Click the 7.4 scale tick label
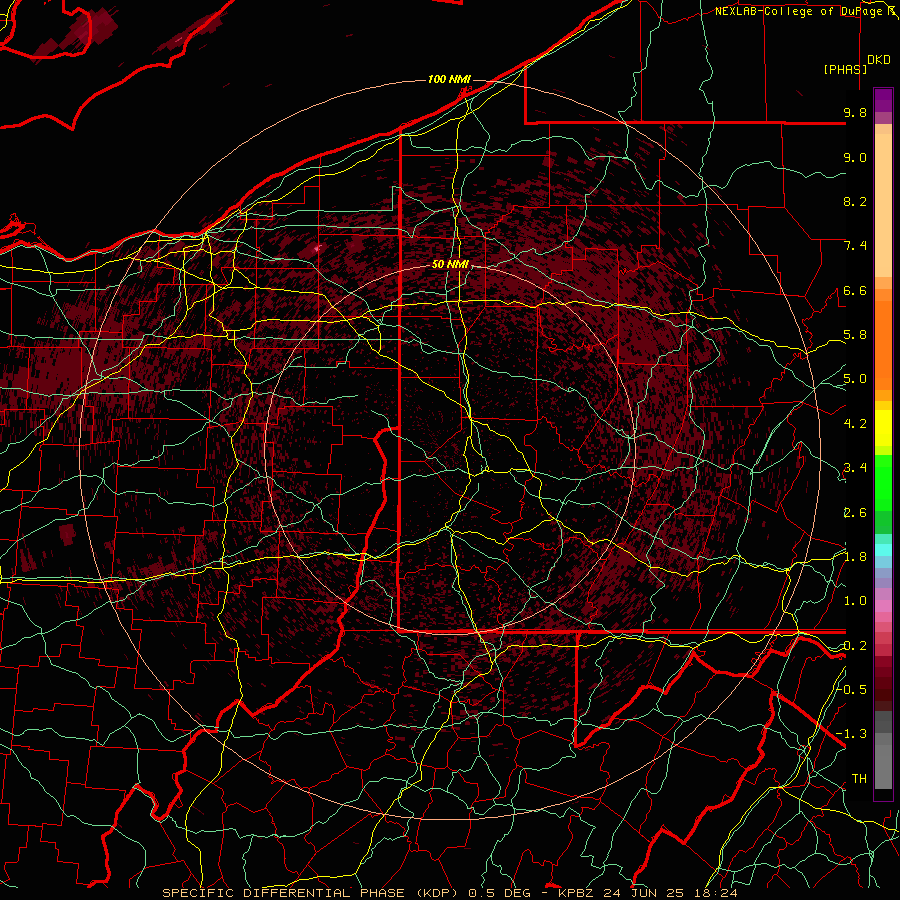Image resolution: width=900 pixels, height=900 pixels. [855, 246]
